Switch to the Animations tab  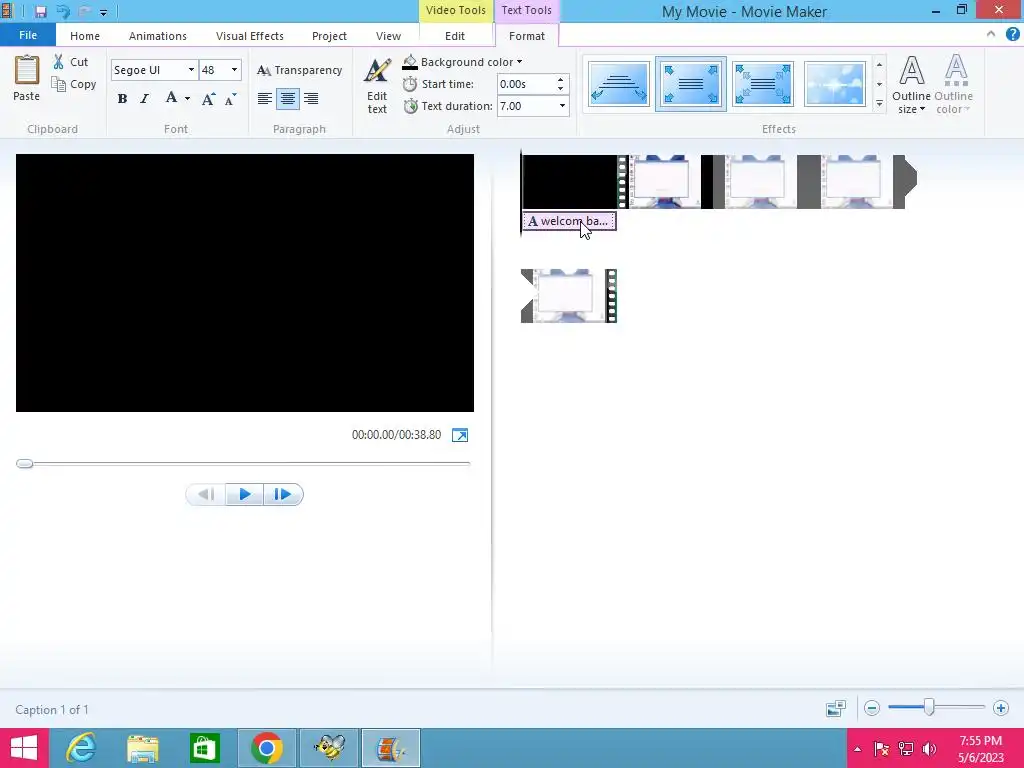[157, 36]
